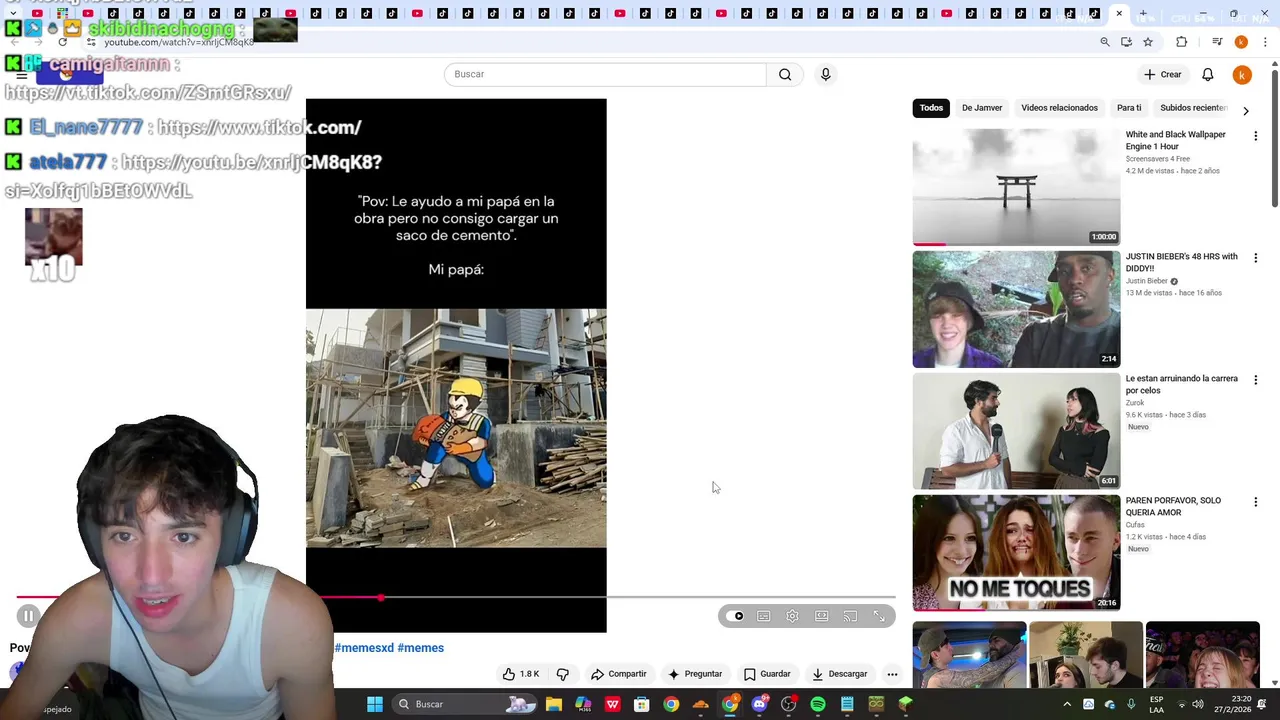Open the Windows Start menu
Screen dimensions: 1280x720
pyautogui.click(x=374, y=704)
